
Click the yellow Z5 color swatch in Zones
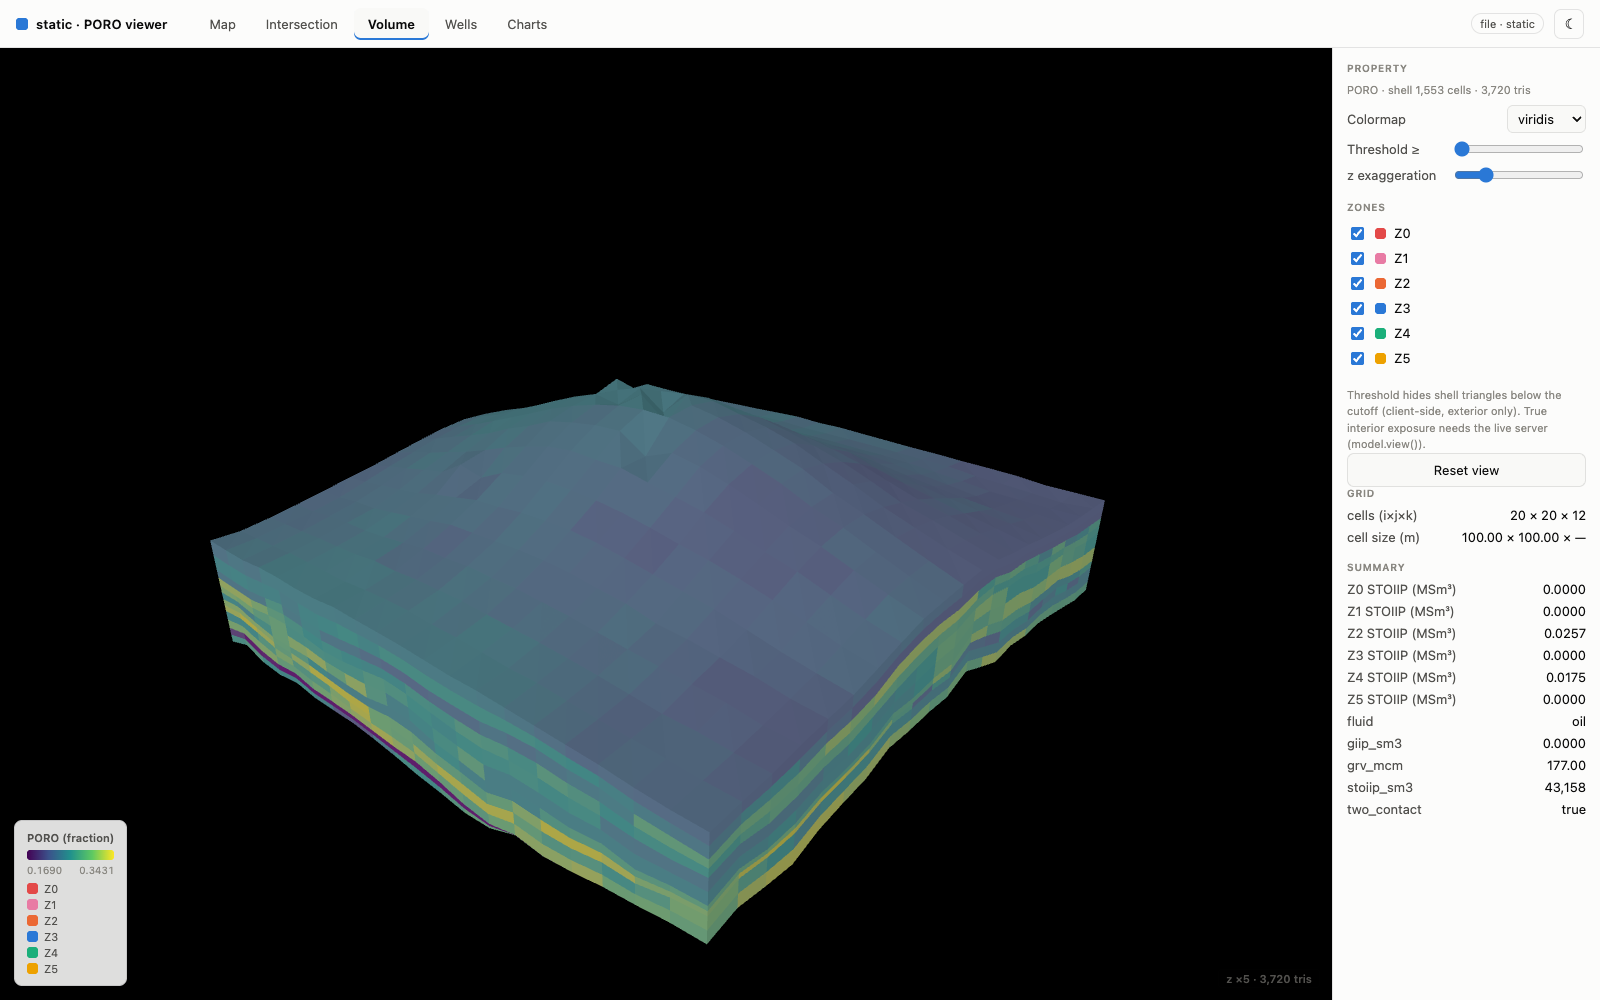pyautogui.click(x=1380, y=358)
